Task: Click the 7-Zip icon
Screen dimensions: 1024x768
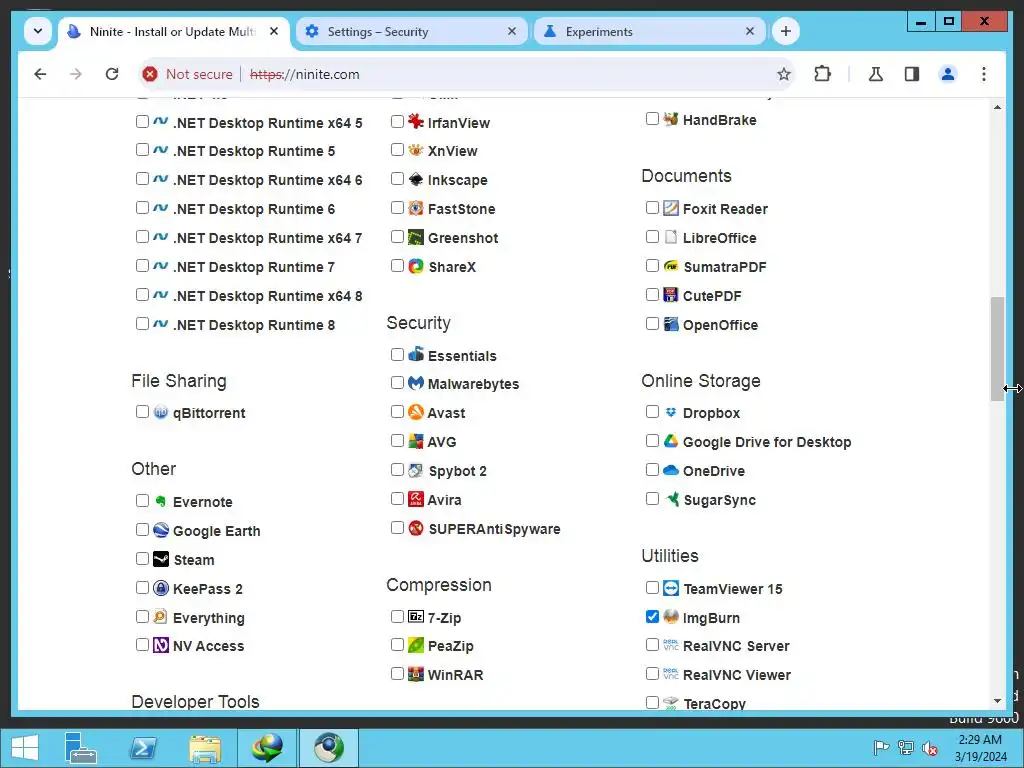Action: pos(415,616)
